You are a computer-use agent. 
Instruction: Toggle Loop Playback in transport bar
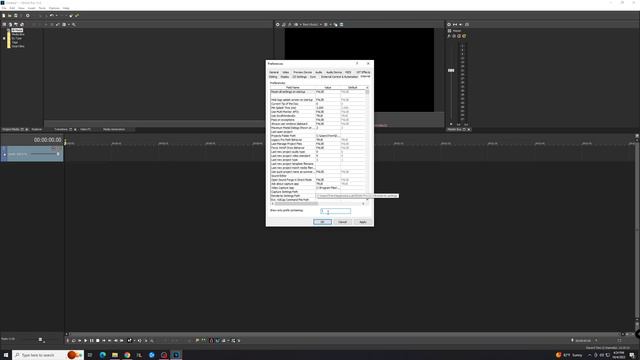pos(73,340)
